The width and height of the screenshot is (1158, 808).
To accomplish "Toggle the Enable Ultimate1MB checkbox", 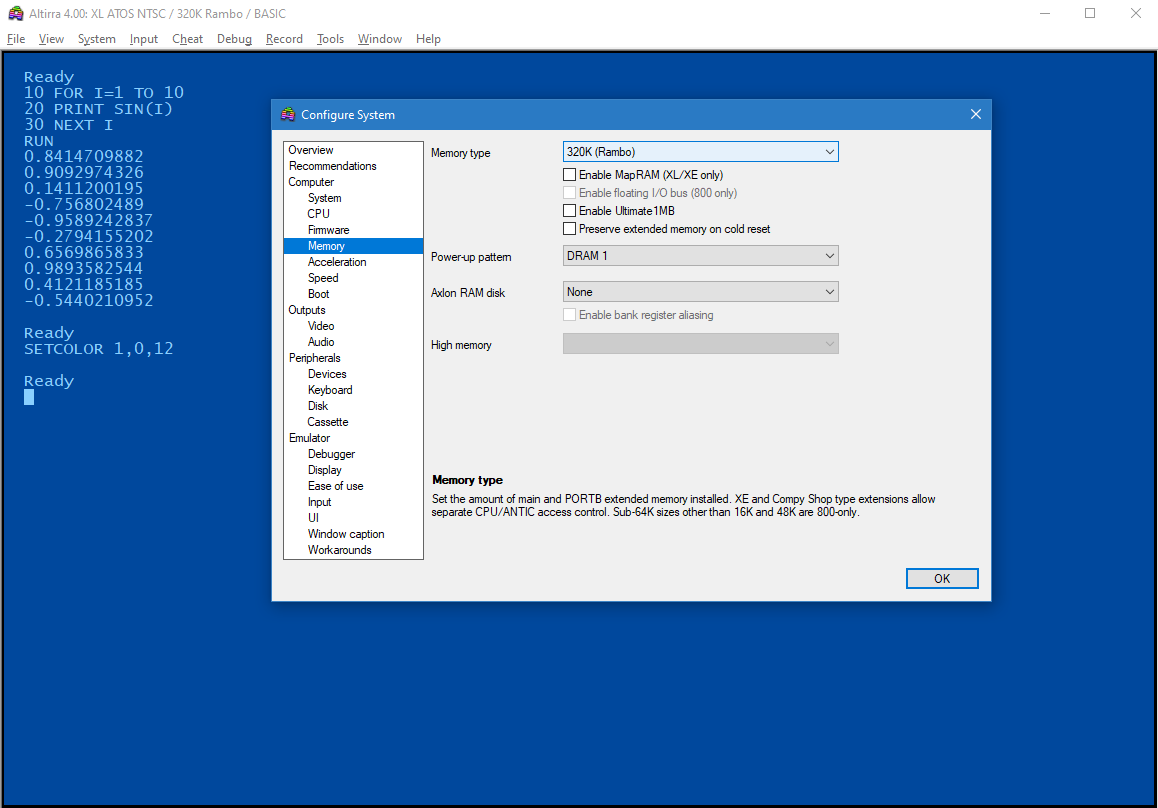I will point(570,211).
